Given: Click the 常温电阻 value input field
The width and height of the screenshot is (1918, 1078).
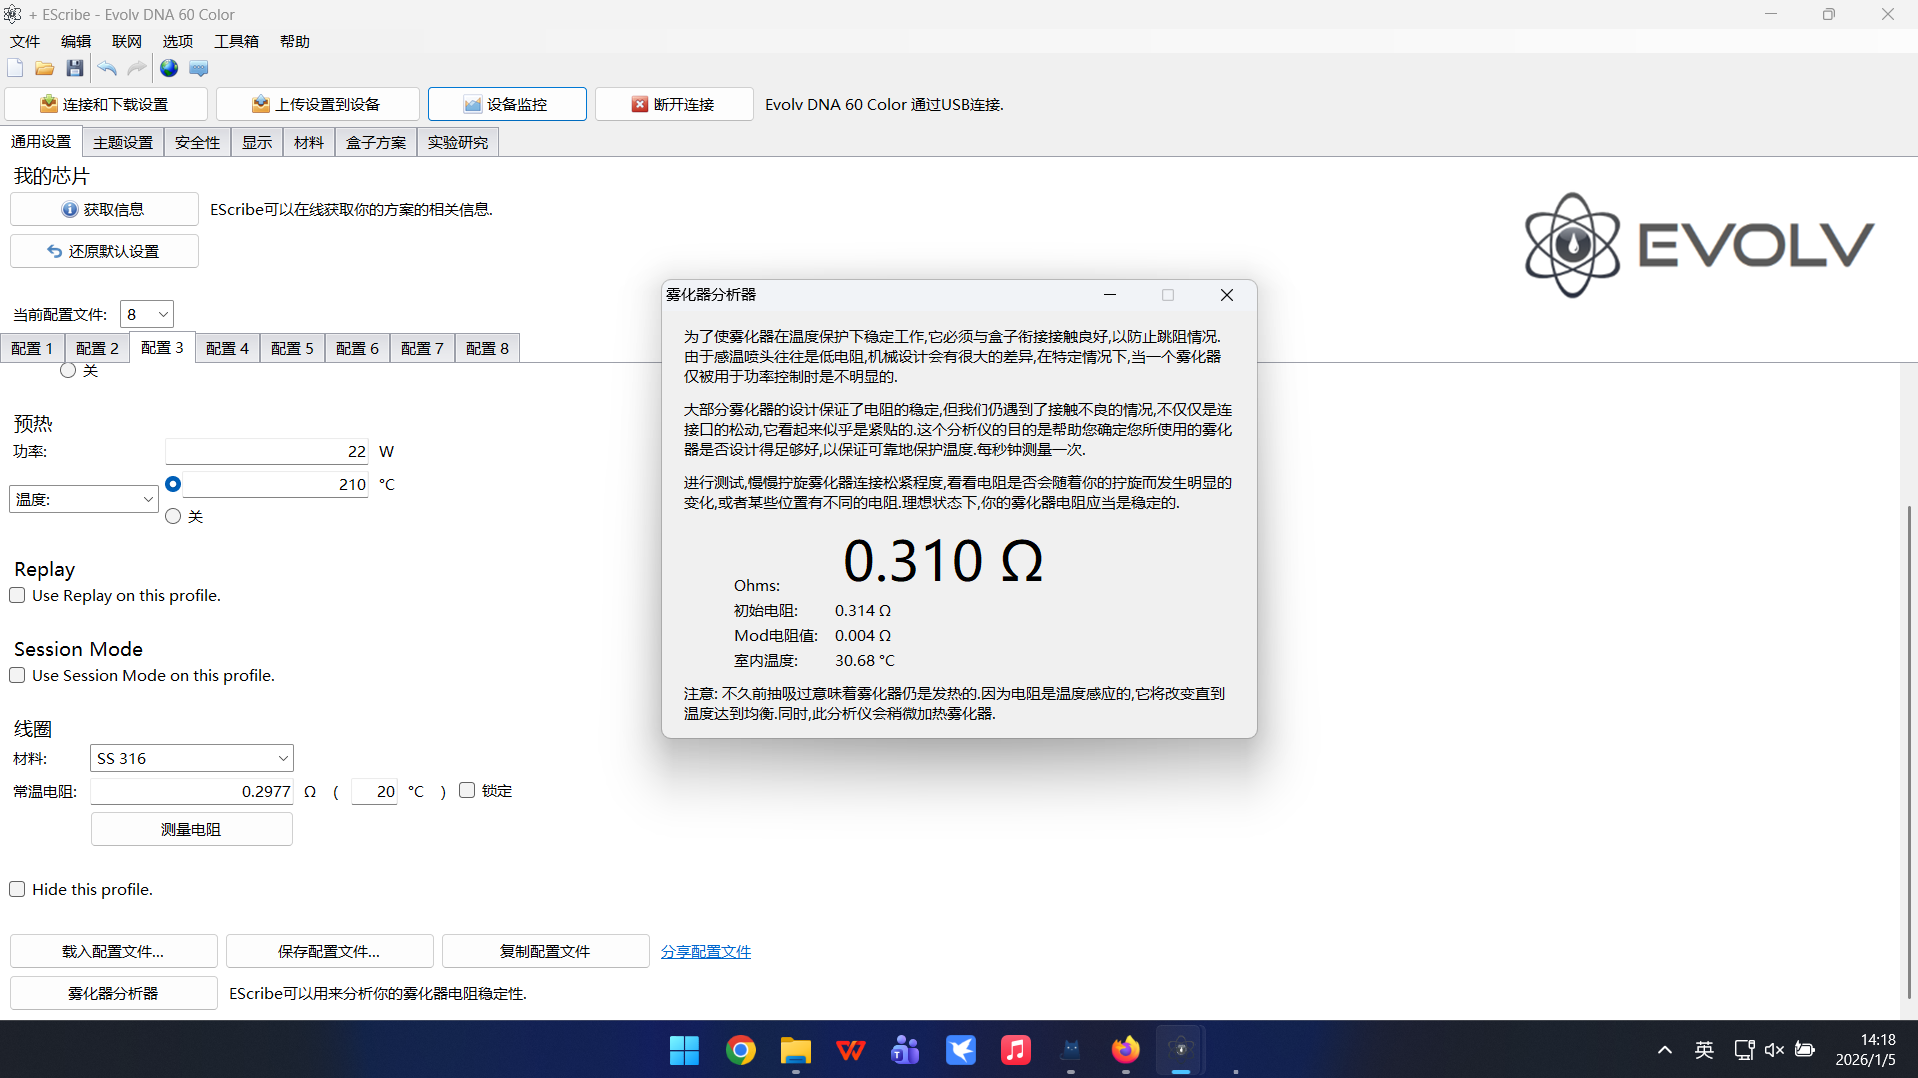Looking at the screenshot, I should click(191, 791).
